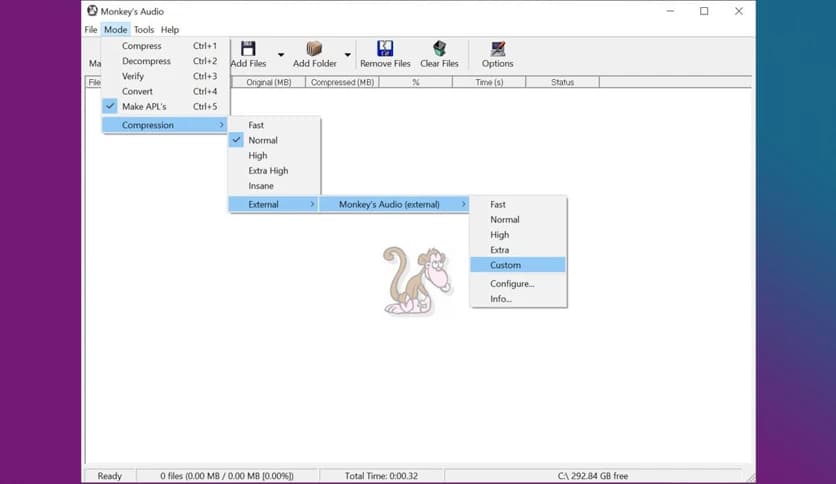The image size is (836, 484).
Task: Select Extra High compression level
Action: pyautogui.click(x=274, y=171)
